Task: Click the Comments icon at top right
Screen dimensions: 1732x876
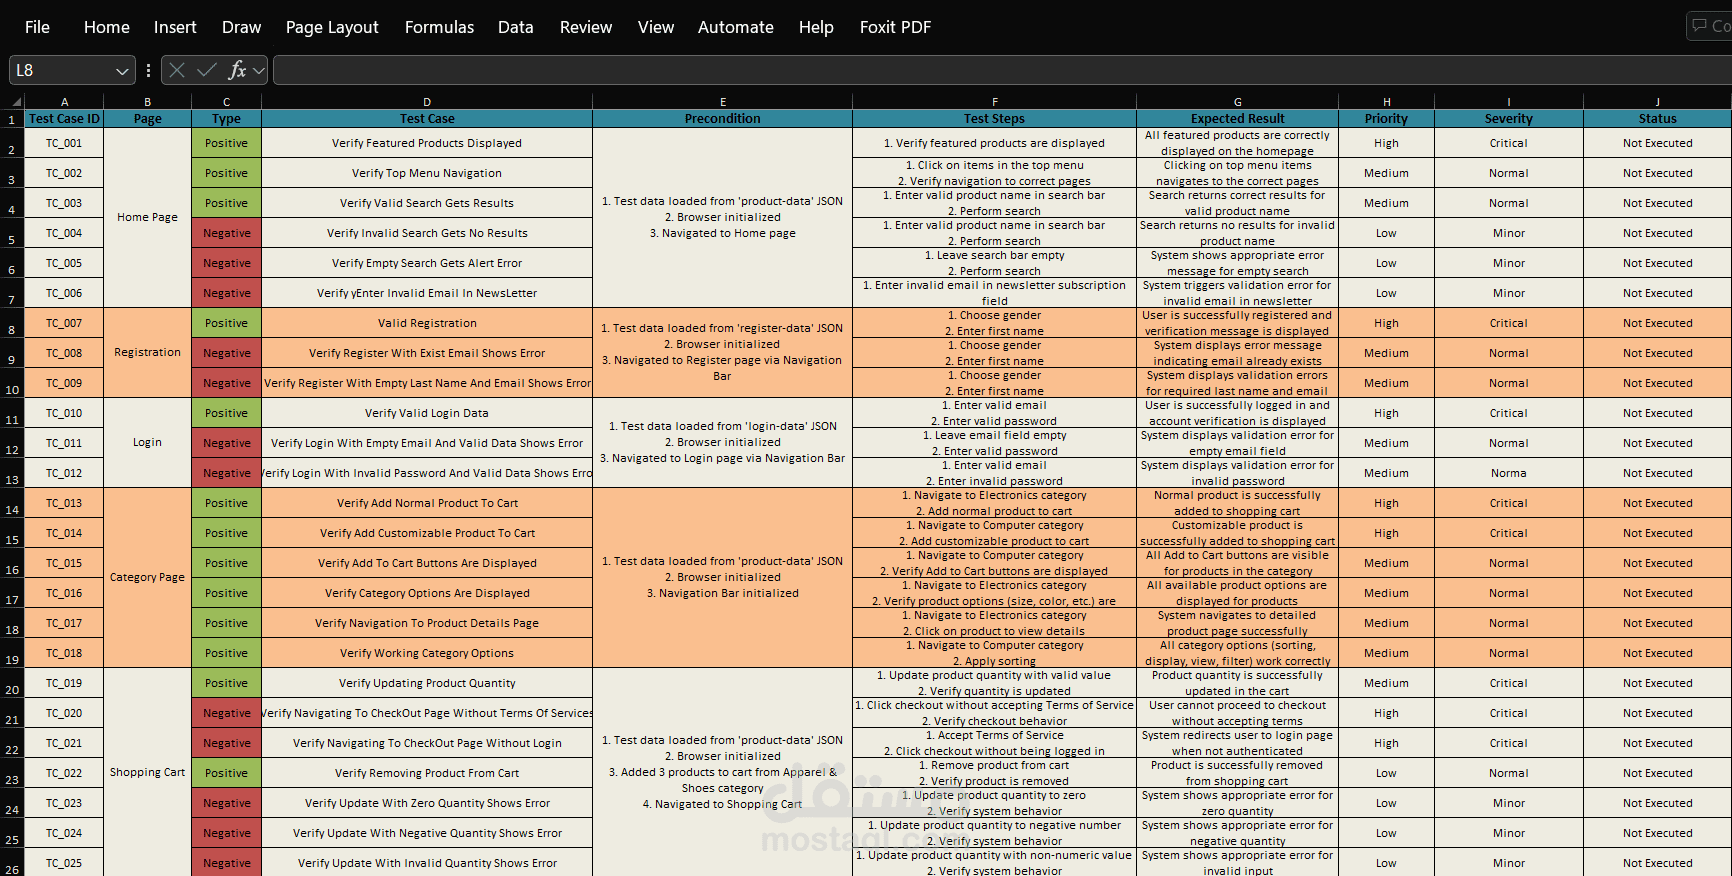Action: tap(1709, 26)
